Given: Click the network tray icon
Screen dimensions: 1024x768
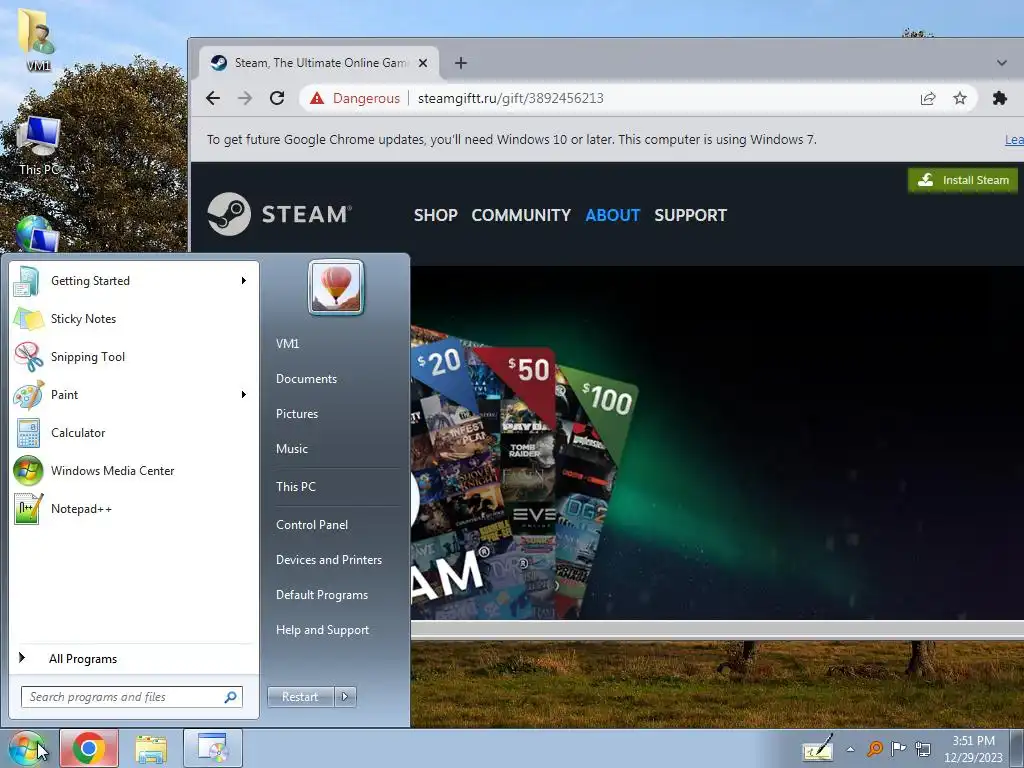Looking at the screenshot, I should click(x=923, y=748).
